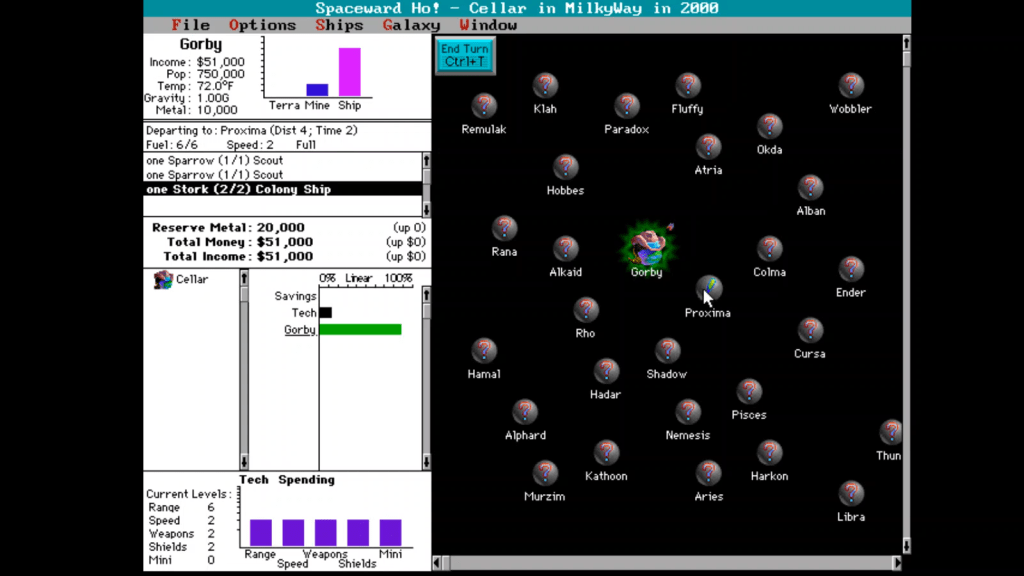Click the Remulak planet icon

pyautogui.click(x=484, y=106)
